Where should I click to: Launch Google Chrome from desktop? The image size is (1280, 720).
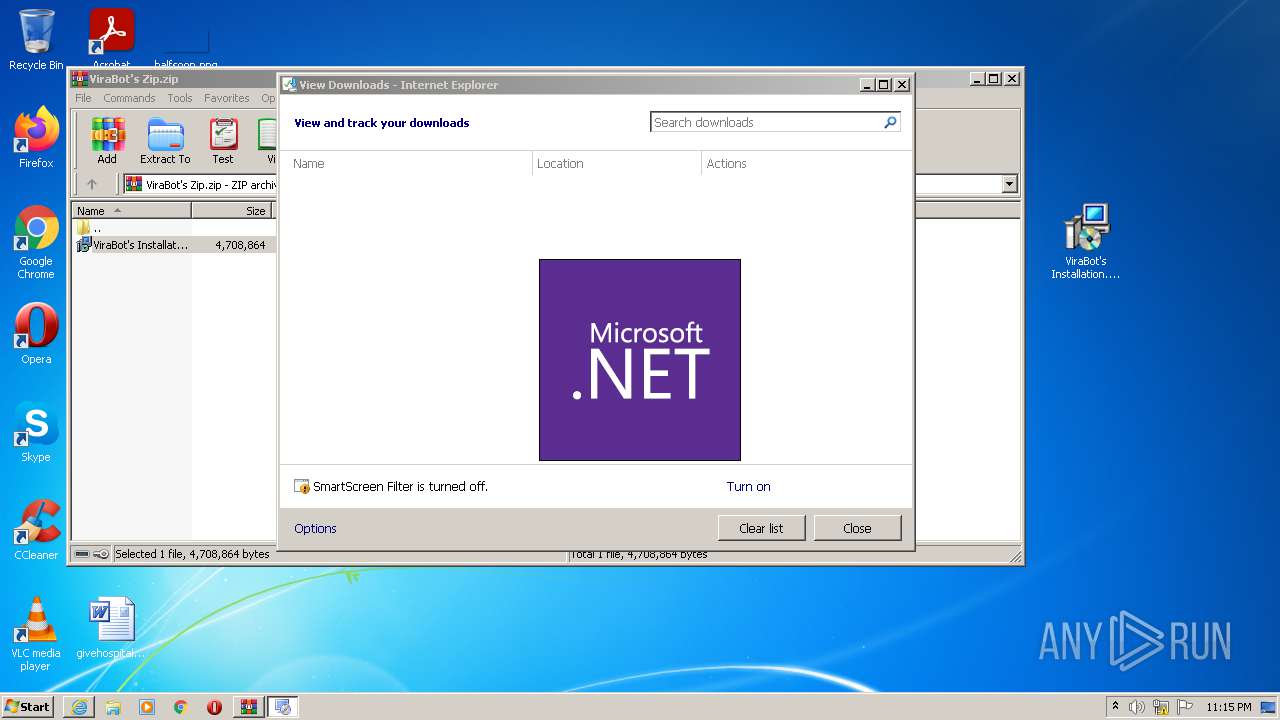tap(36, 242)
